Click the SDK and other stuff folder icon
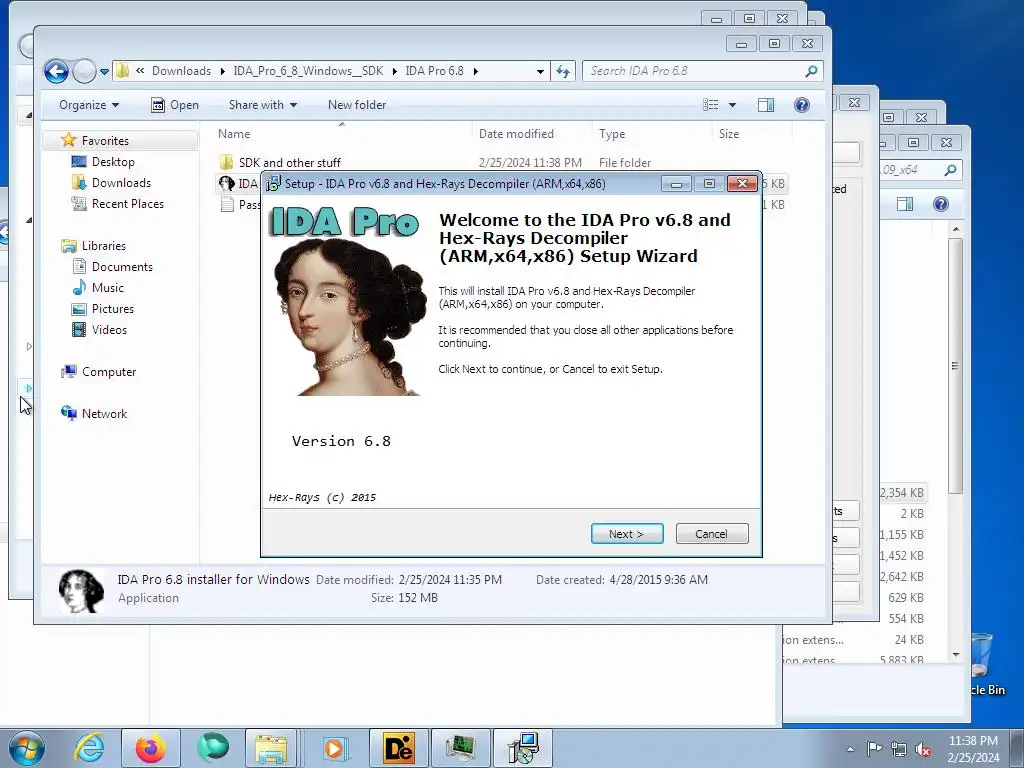The height and width of the screenshot is (768, 1024). click(226, 162)
